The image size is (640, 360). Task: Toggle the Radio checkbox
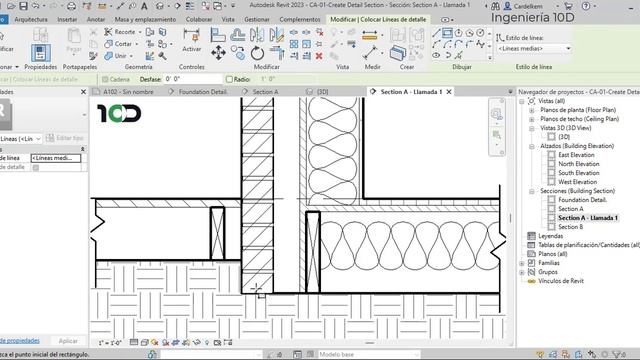point(229,80)
